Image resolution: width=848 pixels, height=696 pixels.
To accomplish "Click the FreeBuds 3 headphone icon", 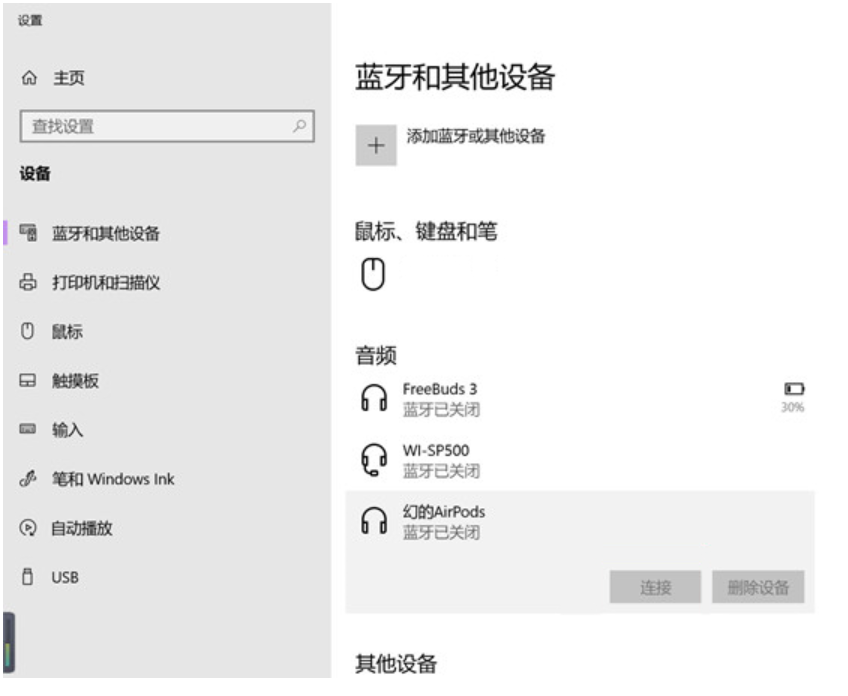I will point(373,398).
